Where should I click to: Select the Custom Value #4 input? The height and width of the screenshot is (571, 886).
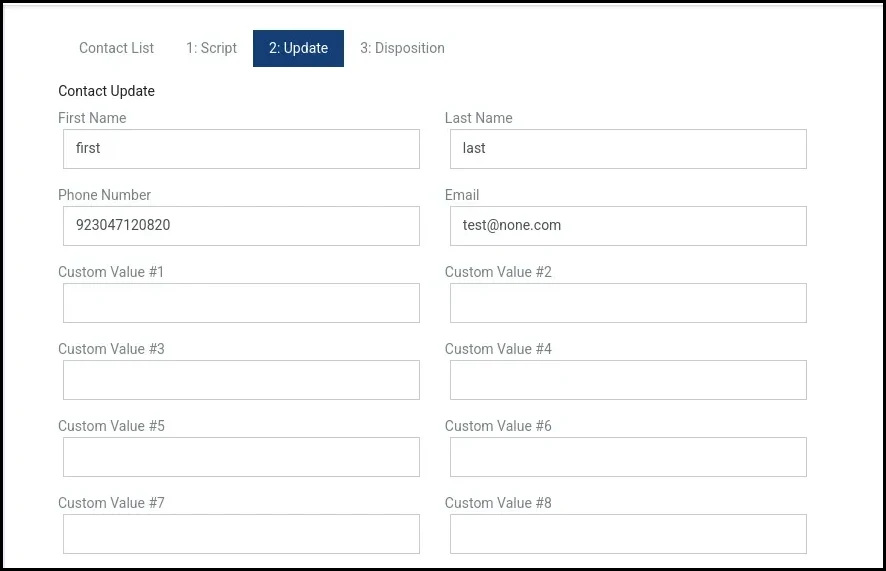(628, 380)
